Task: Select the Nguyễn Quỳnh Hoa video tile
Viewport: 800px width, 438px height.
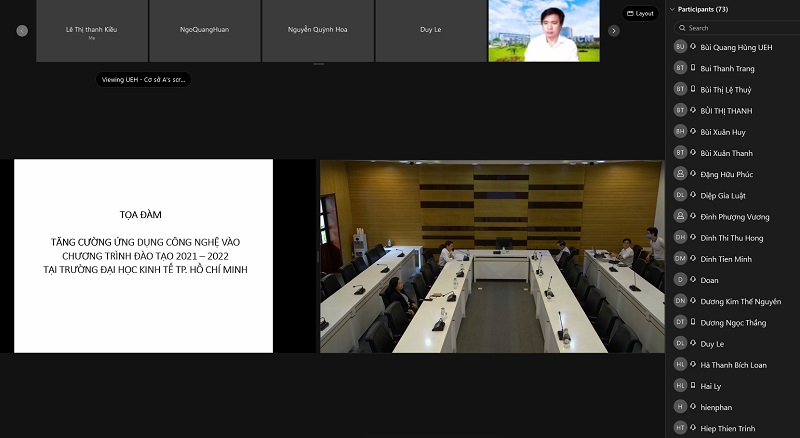Action: coord(318,31)
